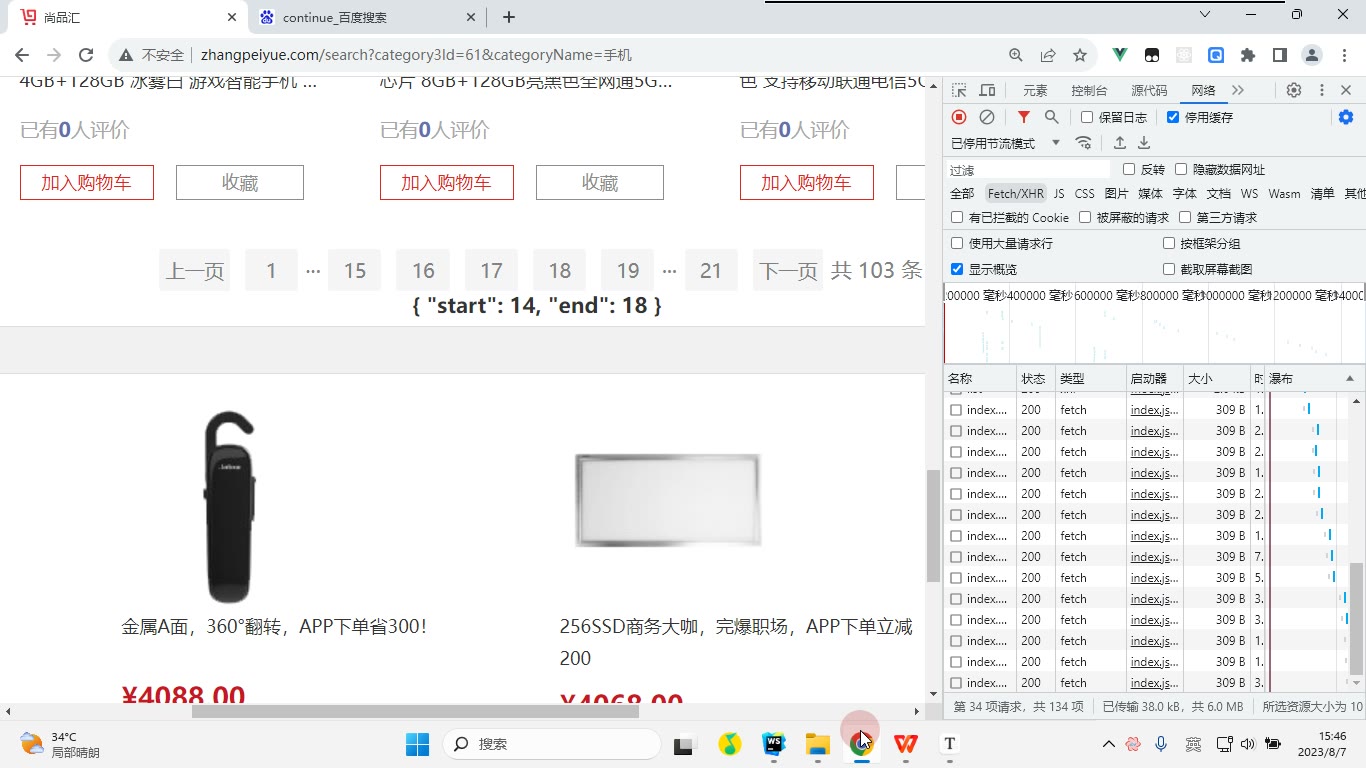Toggle the red network filter funnel icon

tap(1023, 117)
